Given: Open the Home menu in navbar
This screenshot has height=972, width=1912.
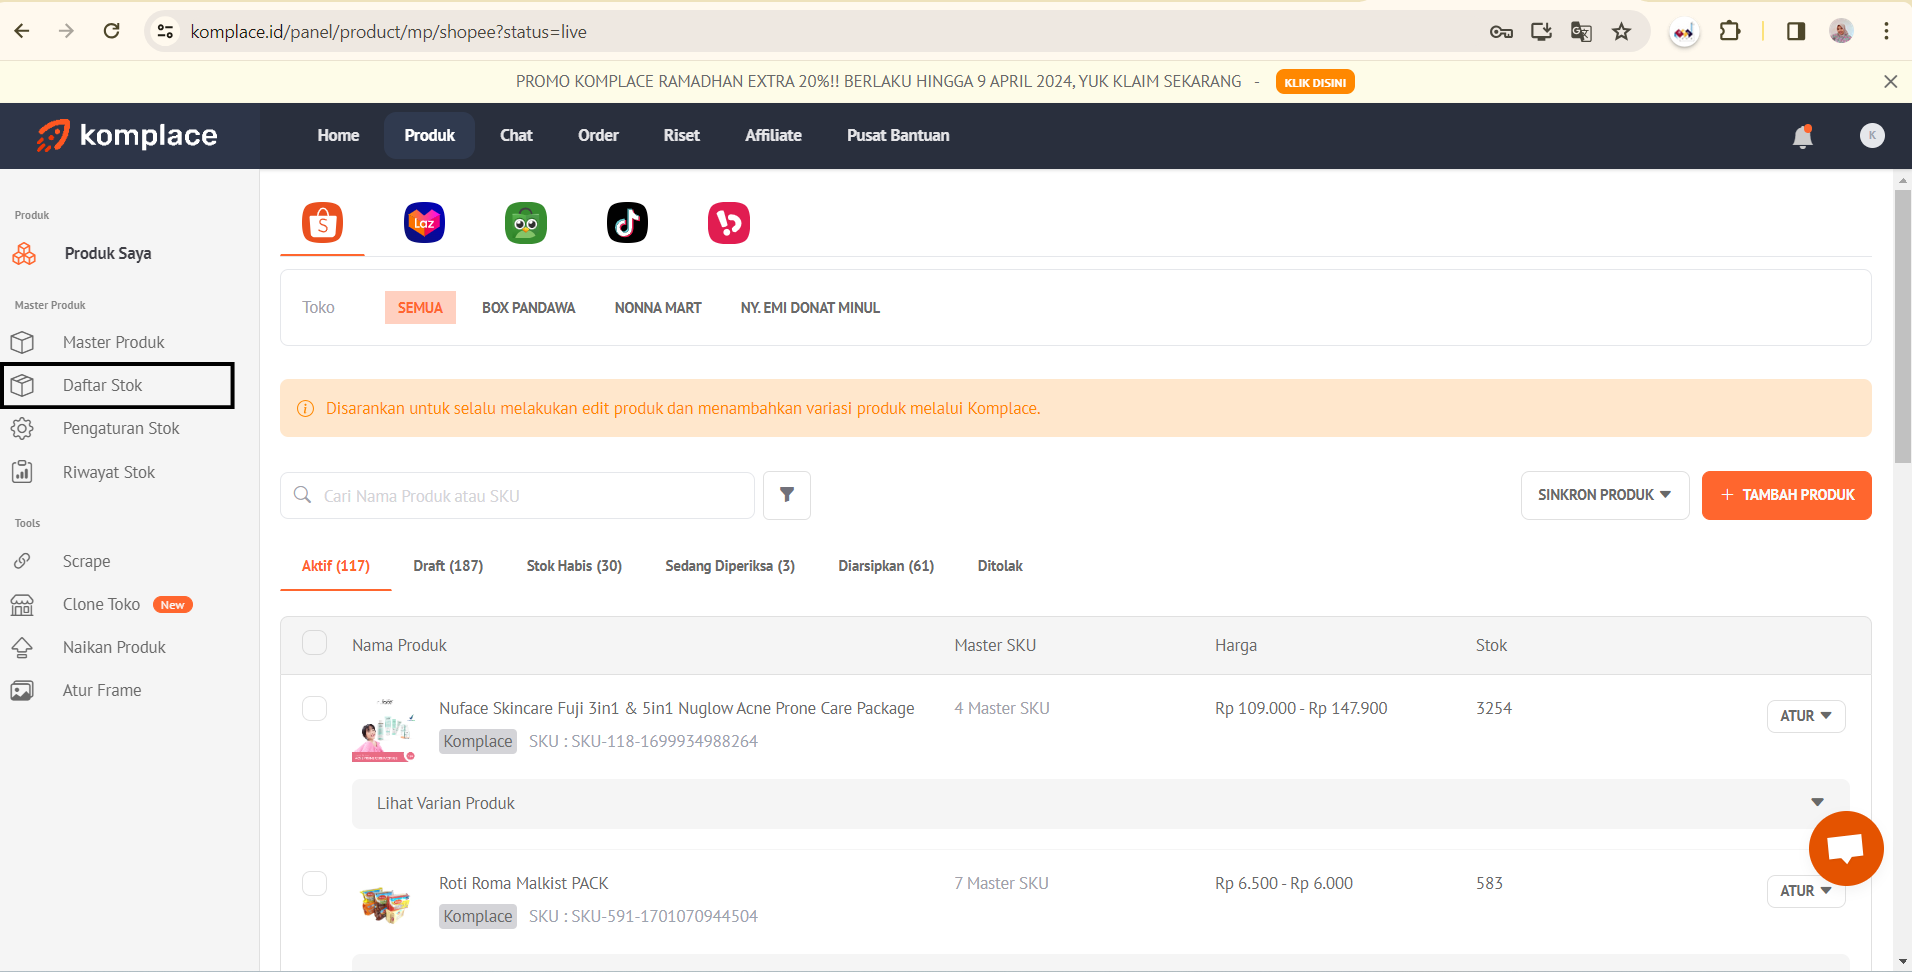Looking at the screenshot, I should (338, 135).
